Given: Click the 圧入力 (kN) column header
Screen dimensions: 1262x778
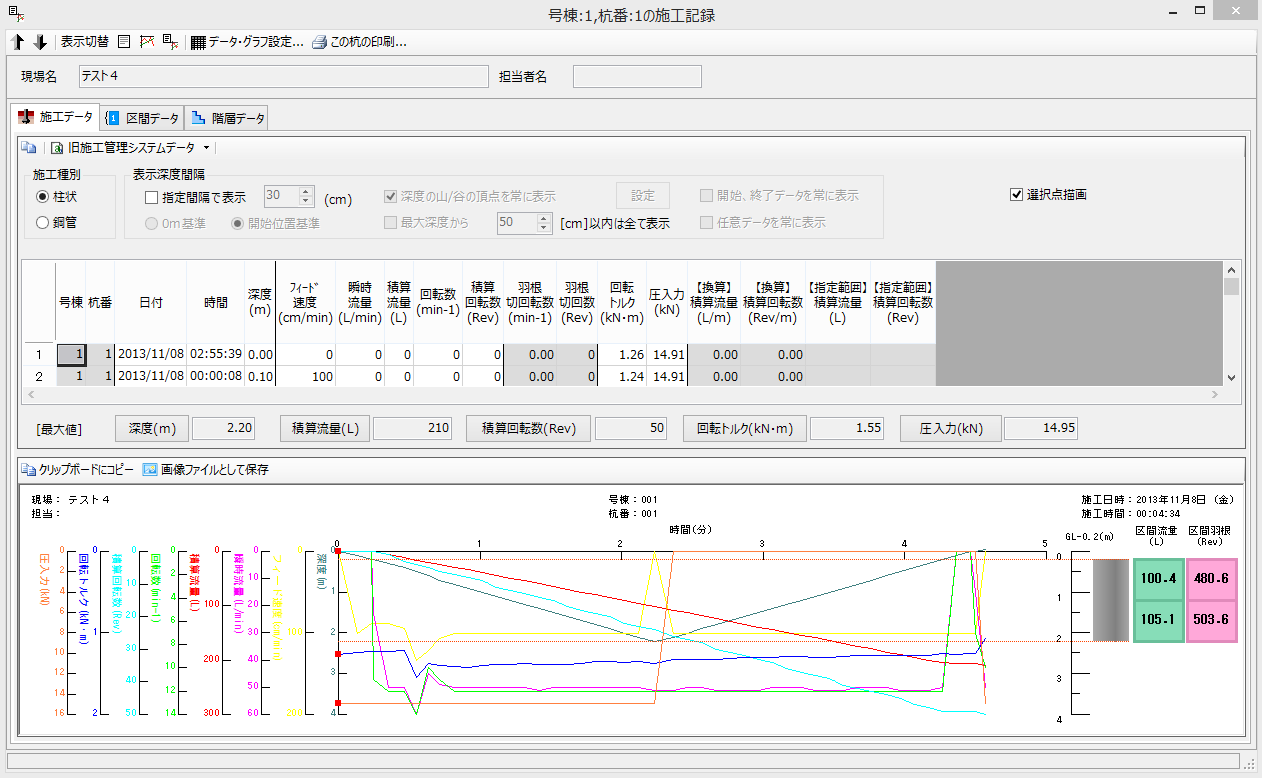Looking at the screenshot, I should [667, 302].
